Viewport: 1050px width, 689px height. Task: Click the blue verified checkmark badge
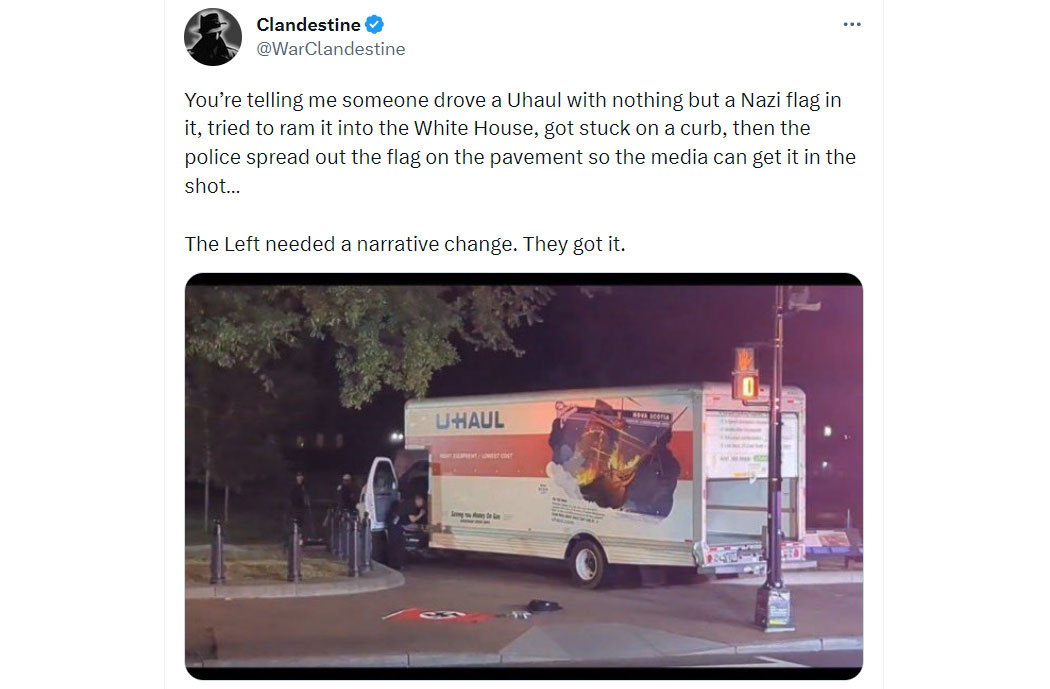coord(374,25)
